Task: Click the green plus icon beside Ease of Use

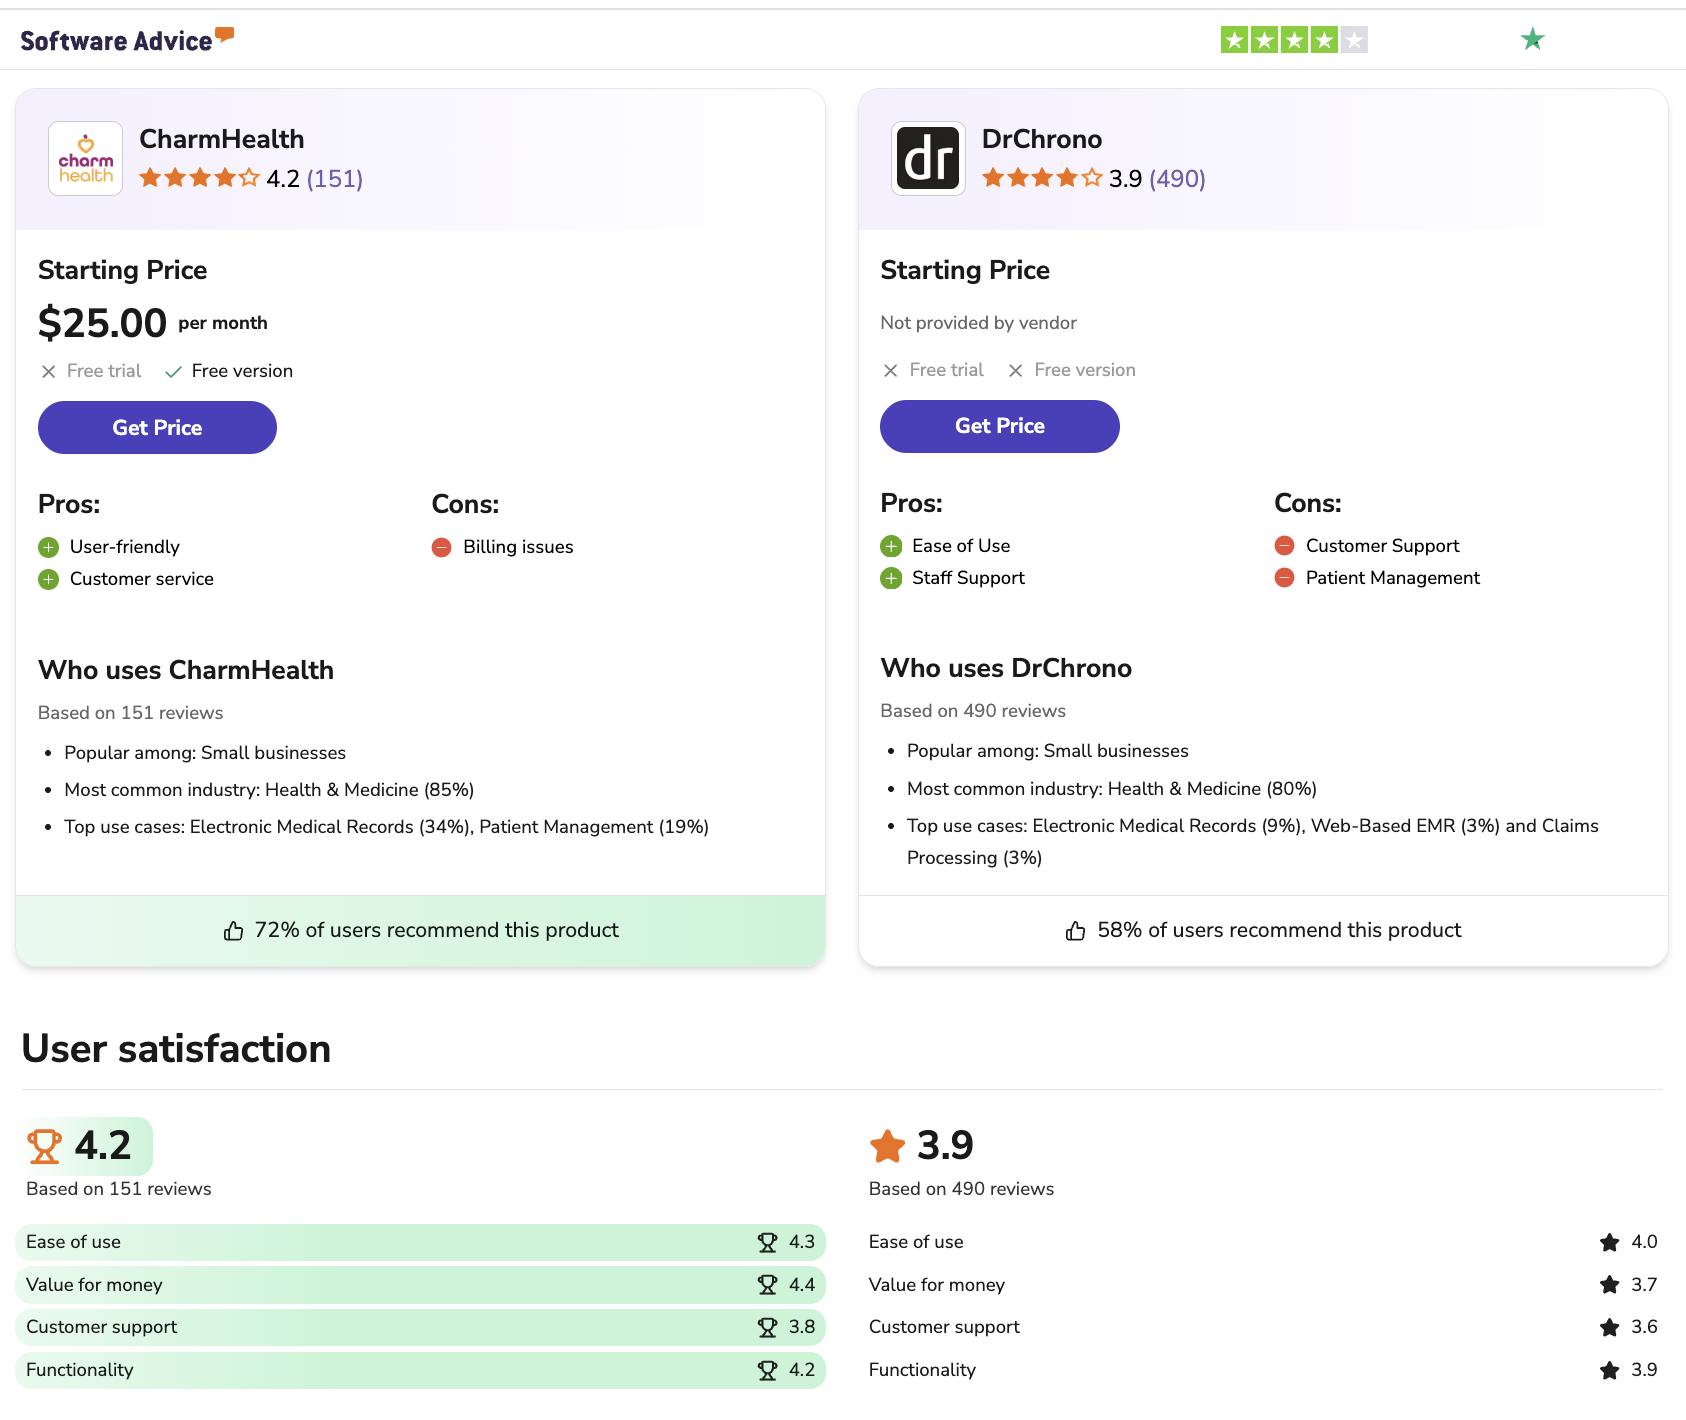Action: [891, 546]
